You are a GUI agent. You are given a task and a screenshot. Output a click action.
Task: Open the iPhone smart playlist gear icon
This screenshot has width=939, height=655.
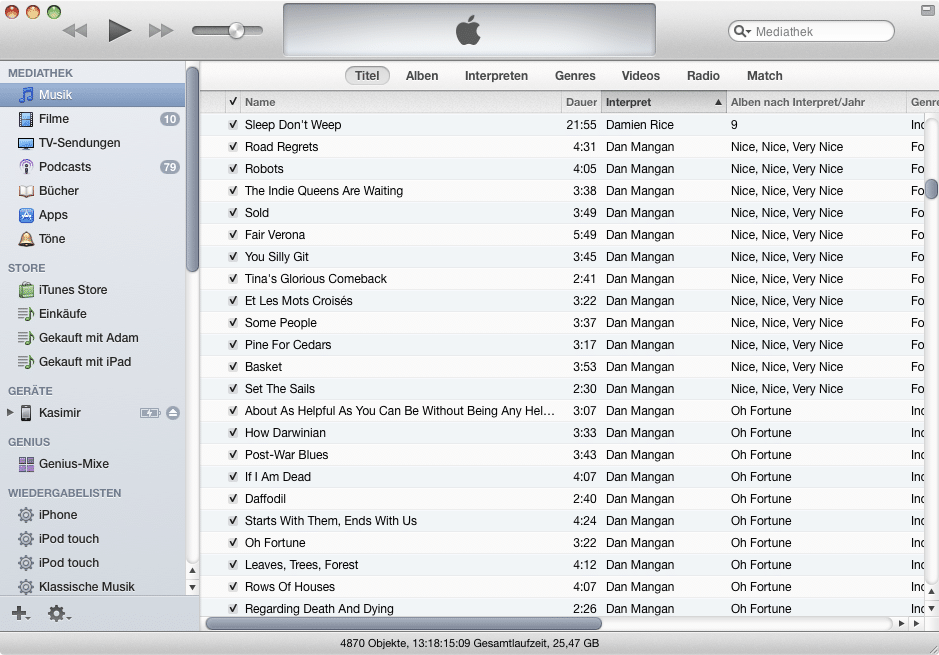(x=26, y=515)
